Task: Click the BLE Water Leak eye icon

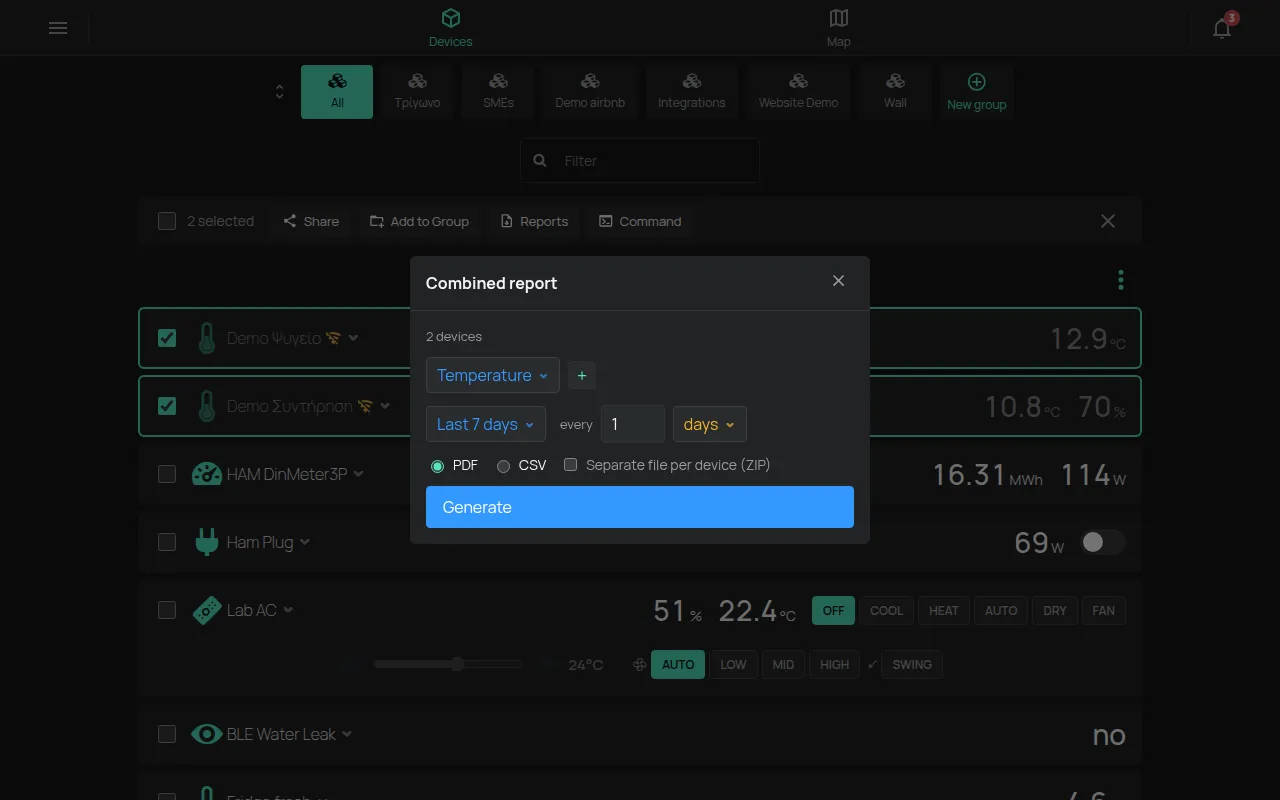Action: 207,734
